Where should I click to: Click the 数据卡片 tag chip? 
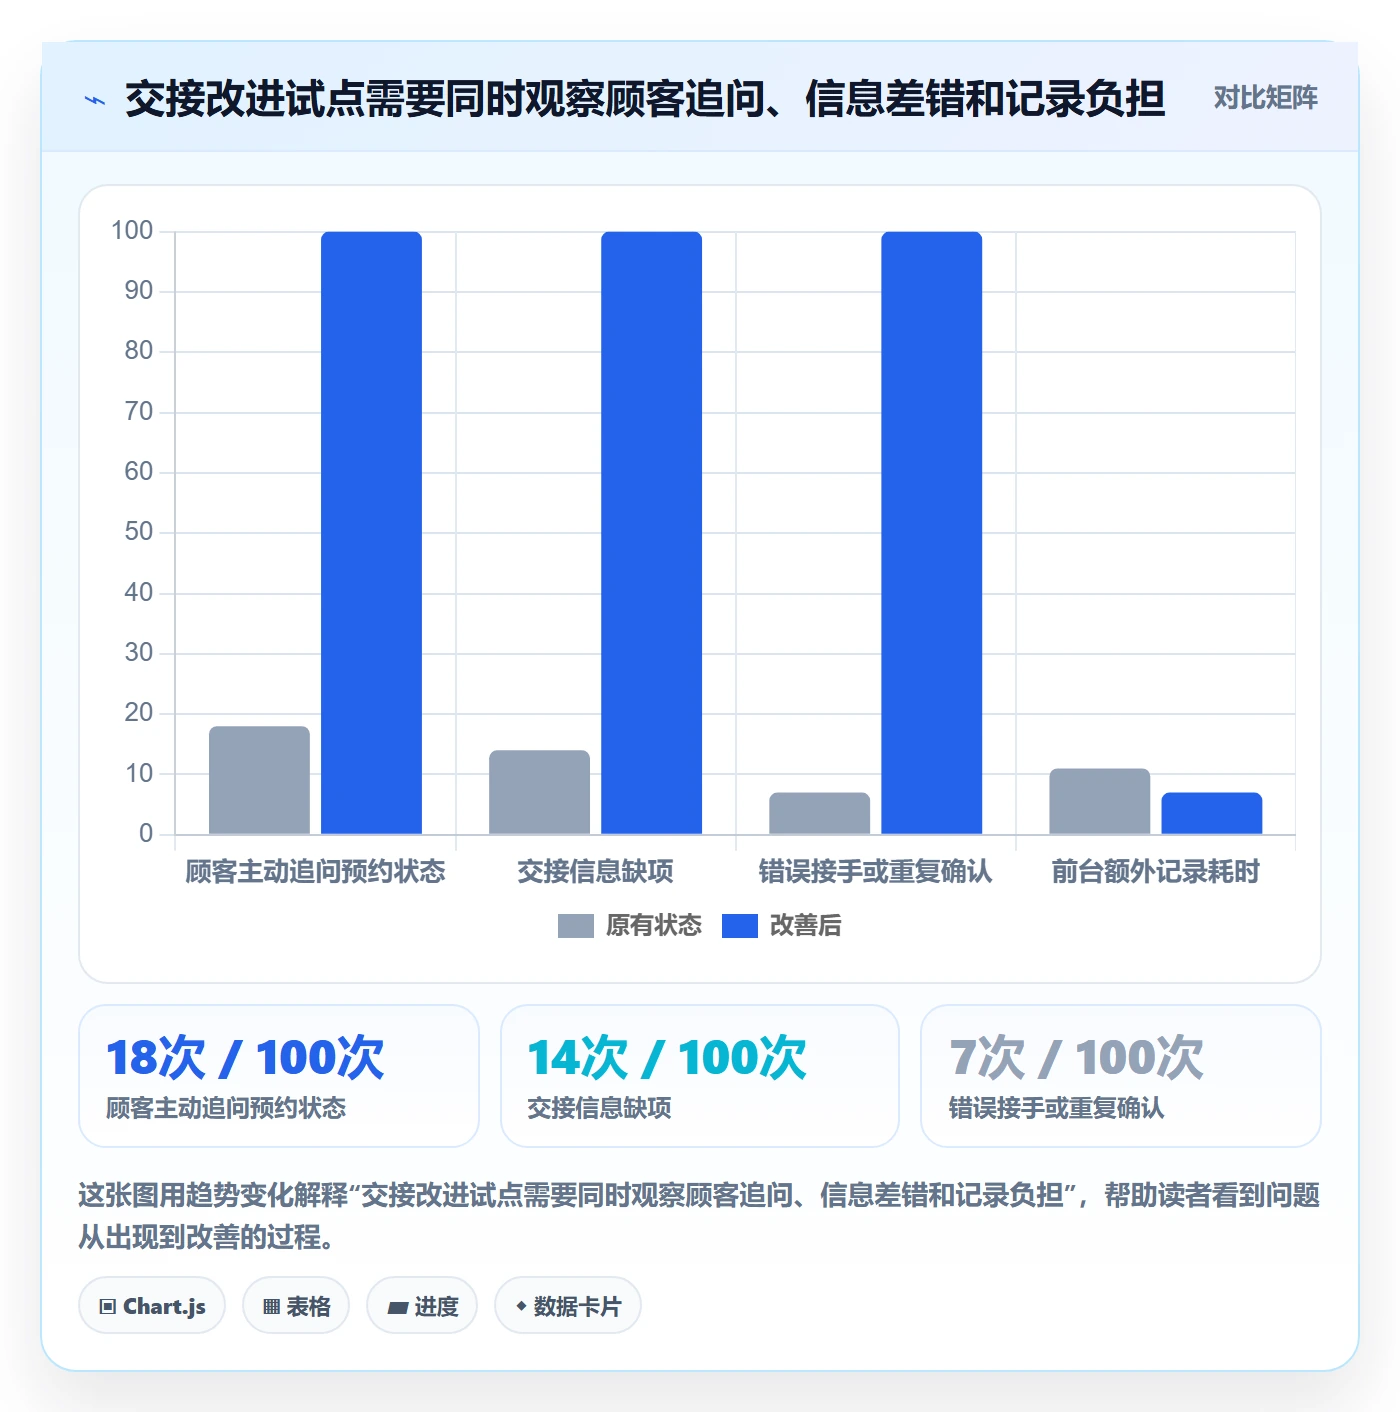tap(568, 1305)
